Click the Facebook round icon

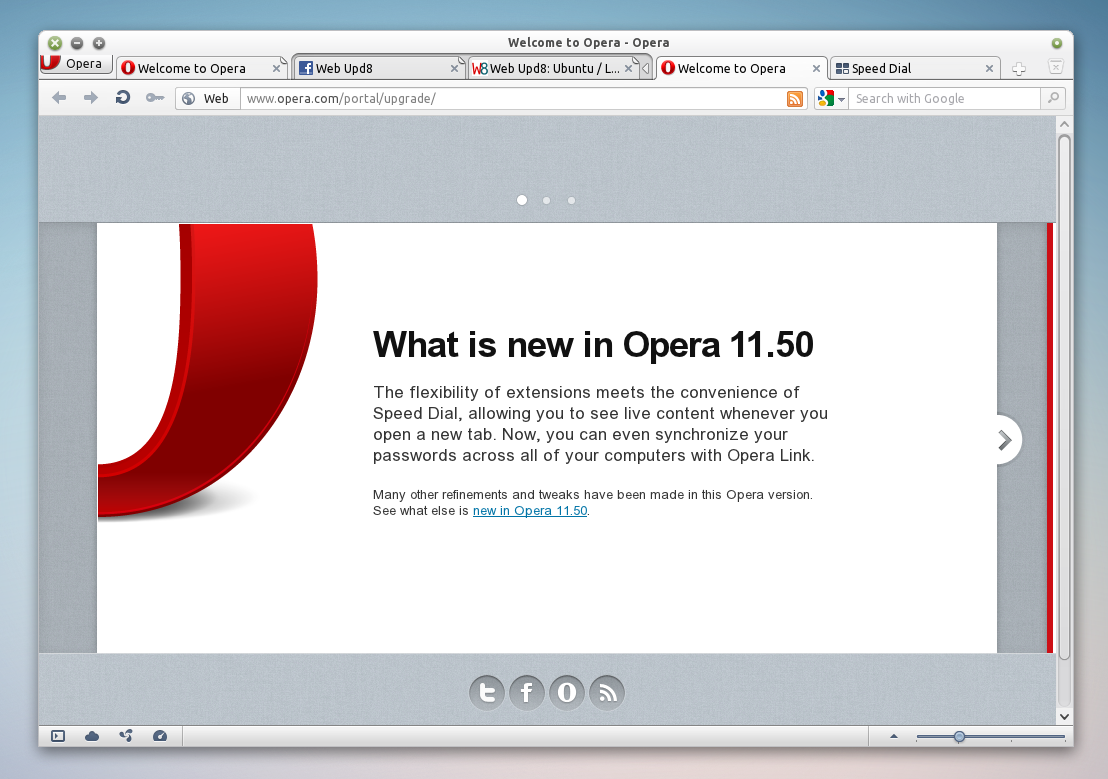click(x=526, y=692)
